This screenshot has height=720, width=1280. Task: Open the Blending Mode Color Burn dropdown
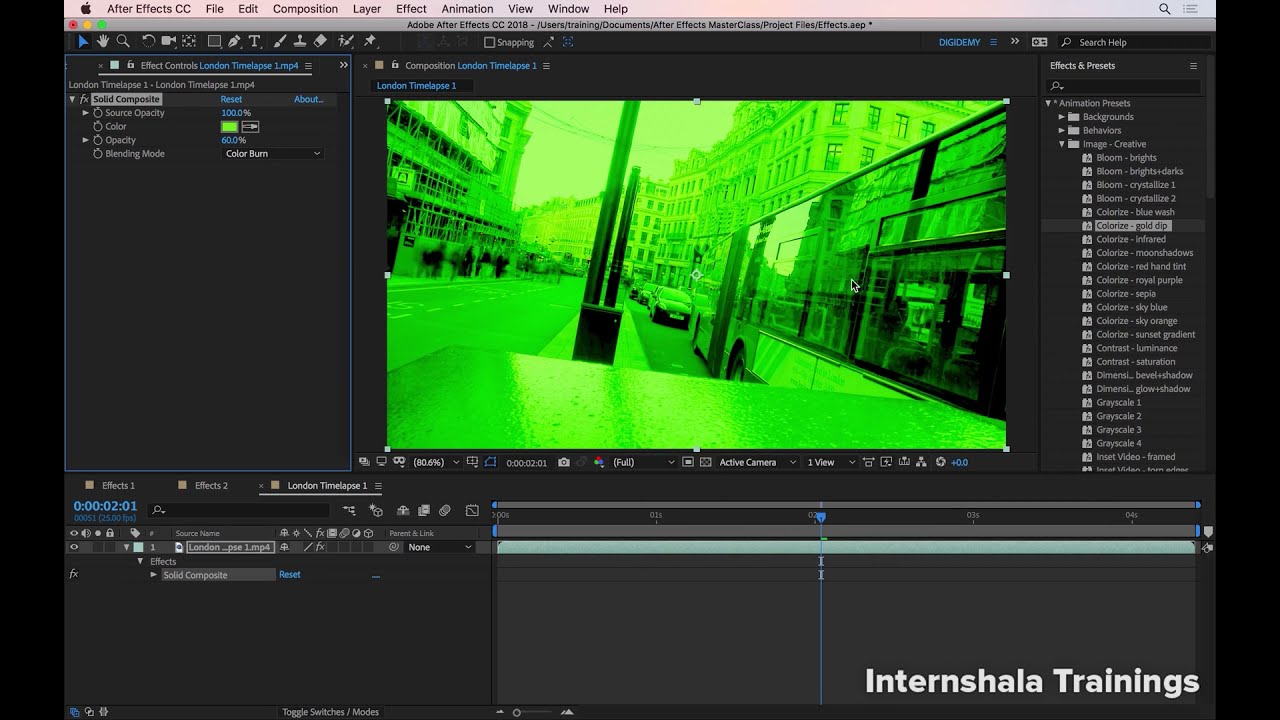coord(272,154)
